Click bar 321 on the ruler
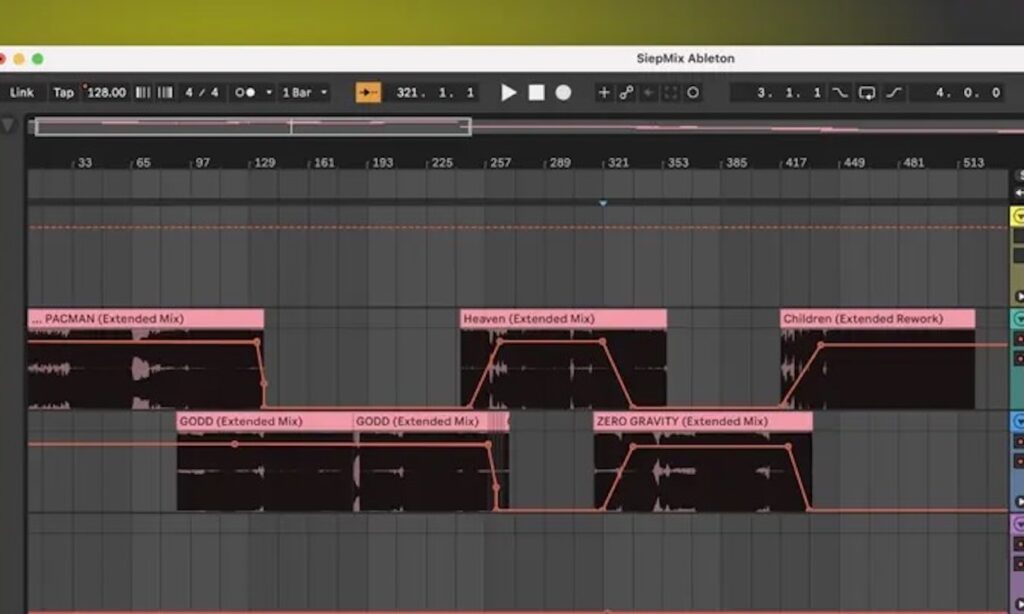This screenshot has width=1024, height=614. pyautogui.click(x=618, y=163)
